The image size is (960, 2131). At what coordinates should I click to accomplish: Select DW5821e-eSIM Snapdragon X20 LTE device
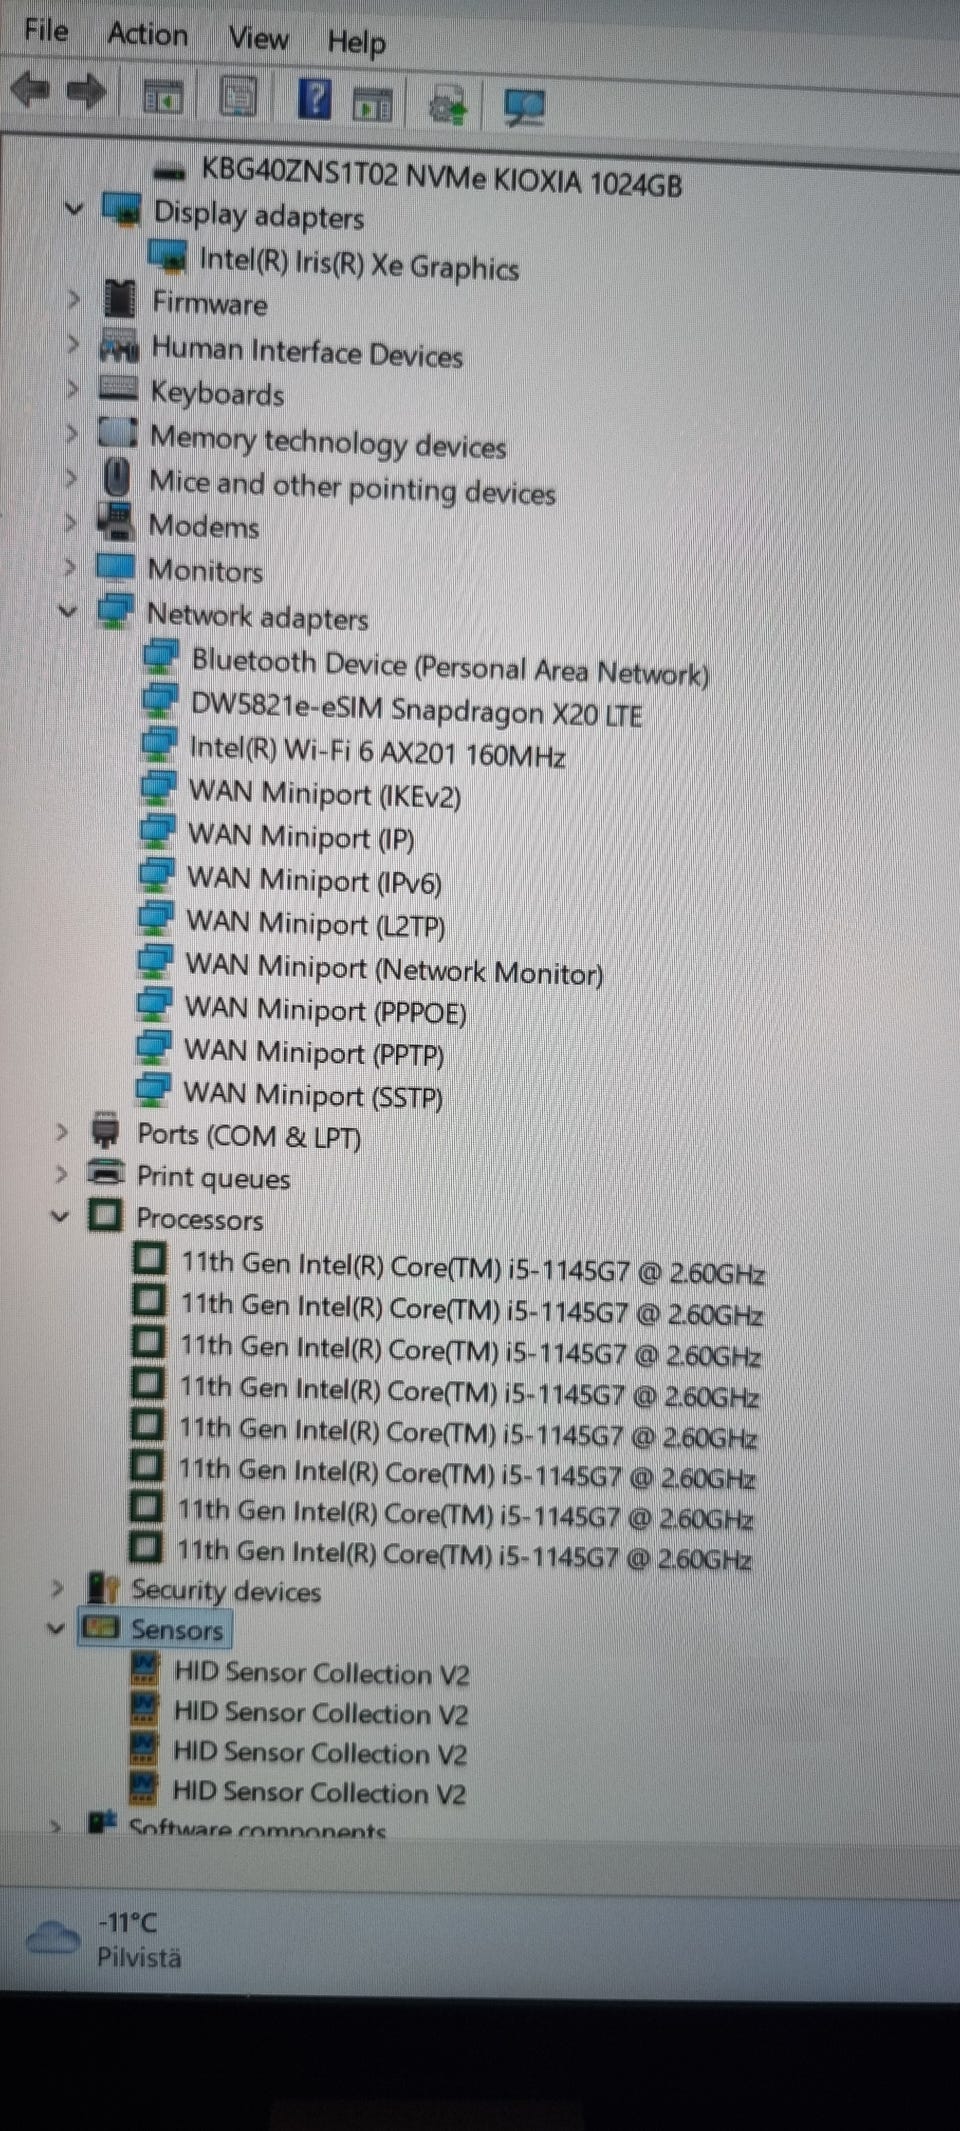(x=416, y=709)
